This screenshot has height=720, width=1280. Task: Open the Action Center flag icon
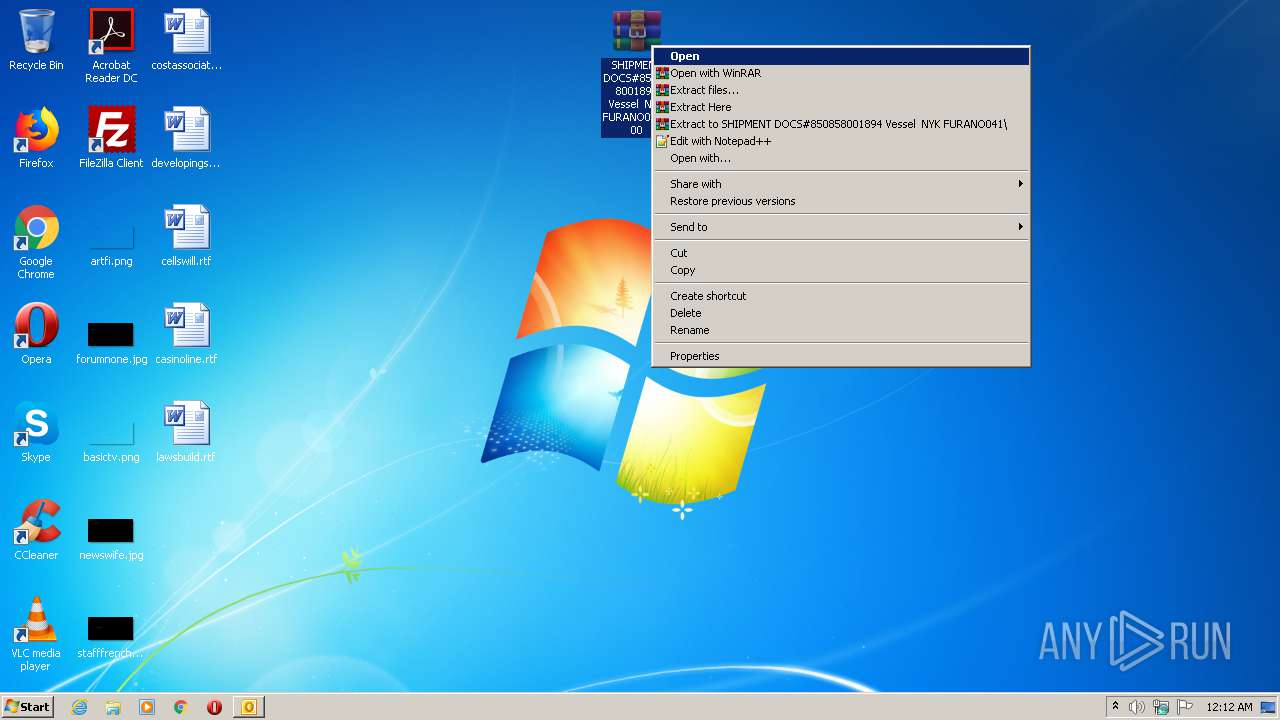tap(1185, 707)
